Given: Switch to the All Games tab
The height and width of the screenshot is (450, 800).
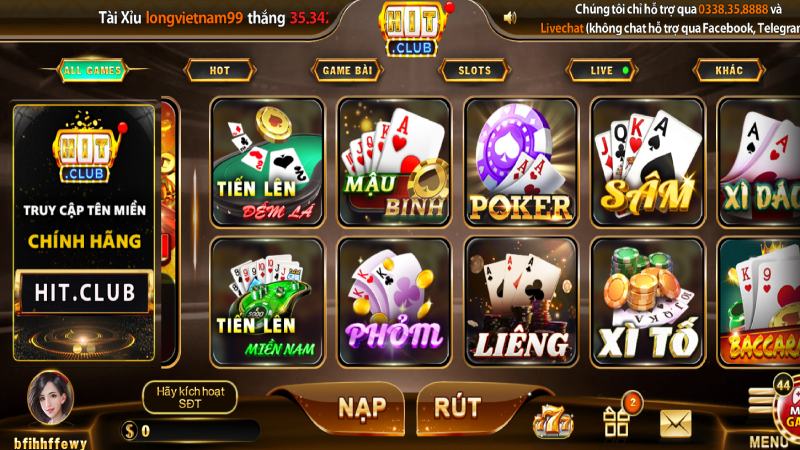Looking at the screenshot, I should click(x=92, y=70).
